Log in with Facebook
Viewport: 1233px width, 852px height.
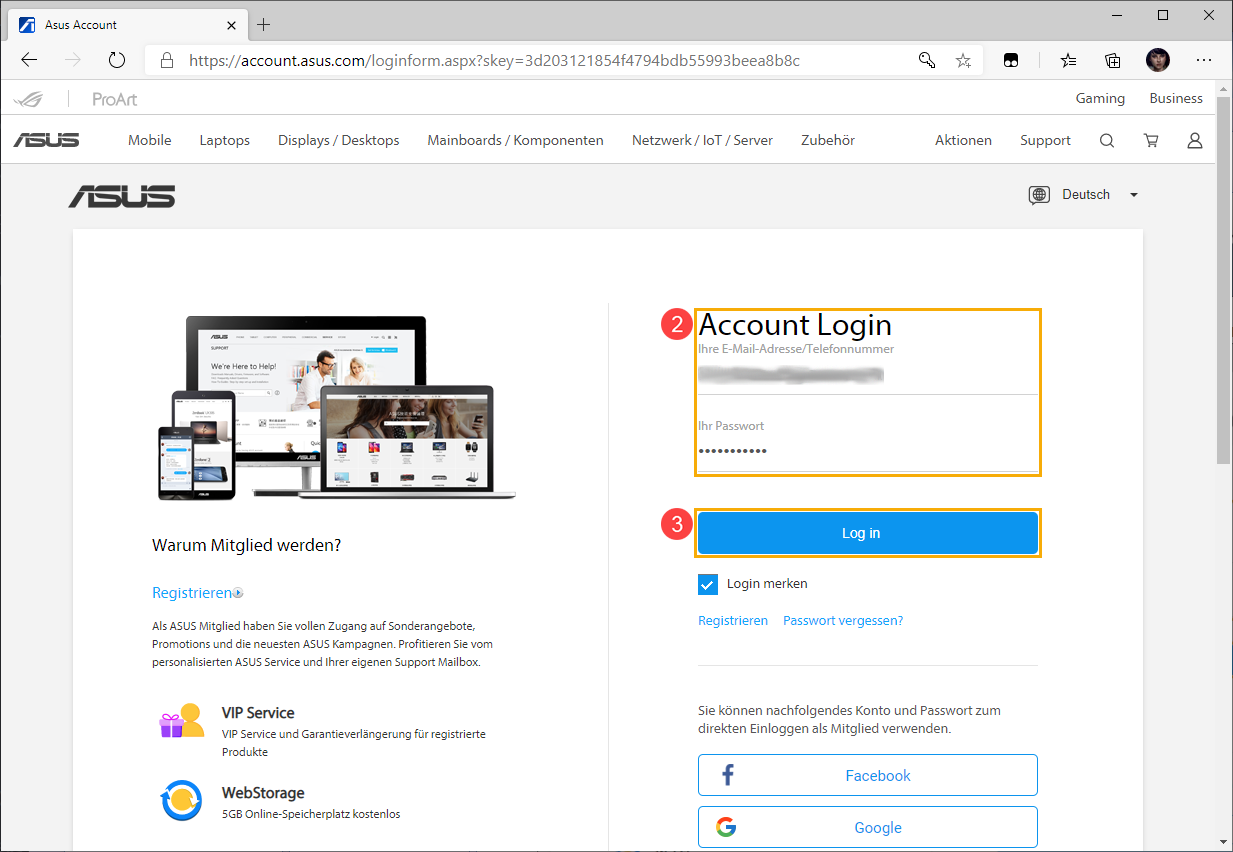(868, 775)
